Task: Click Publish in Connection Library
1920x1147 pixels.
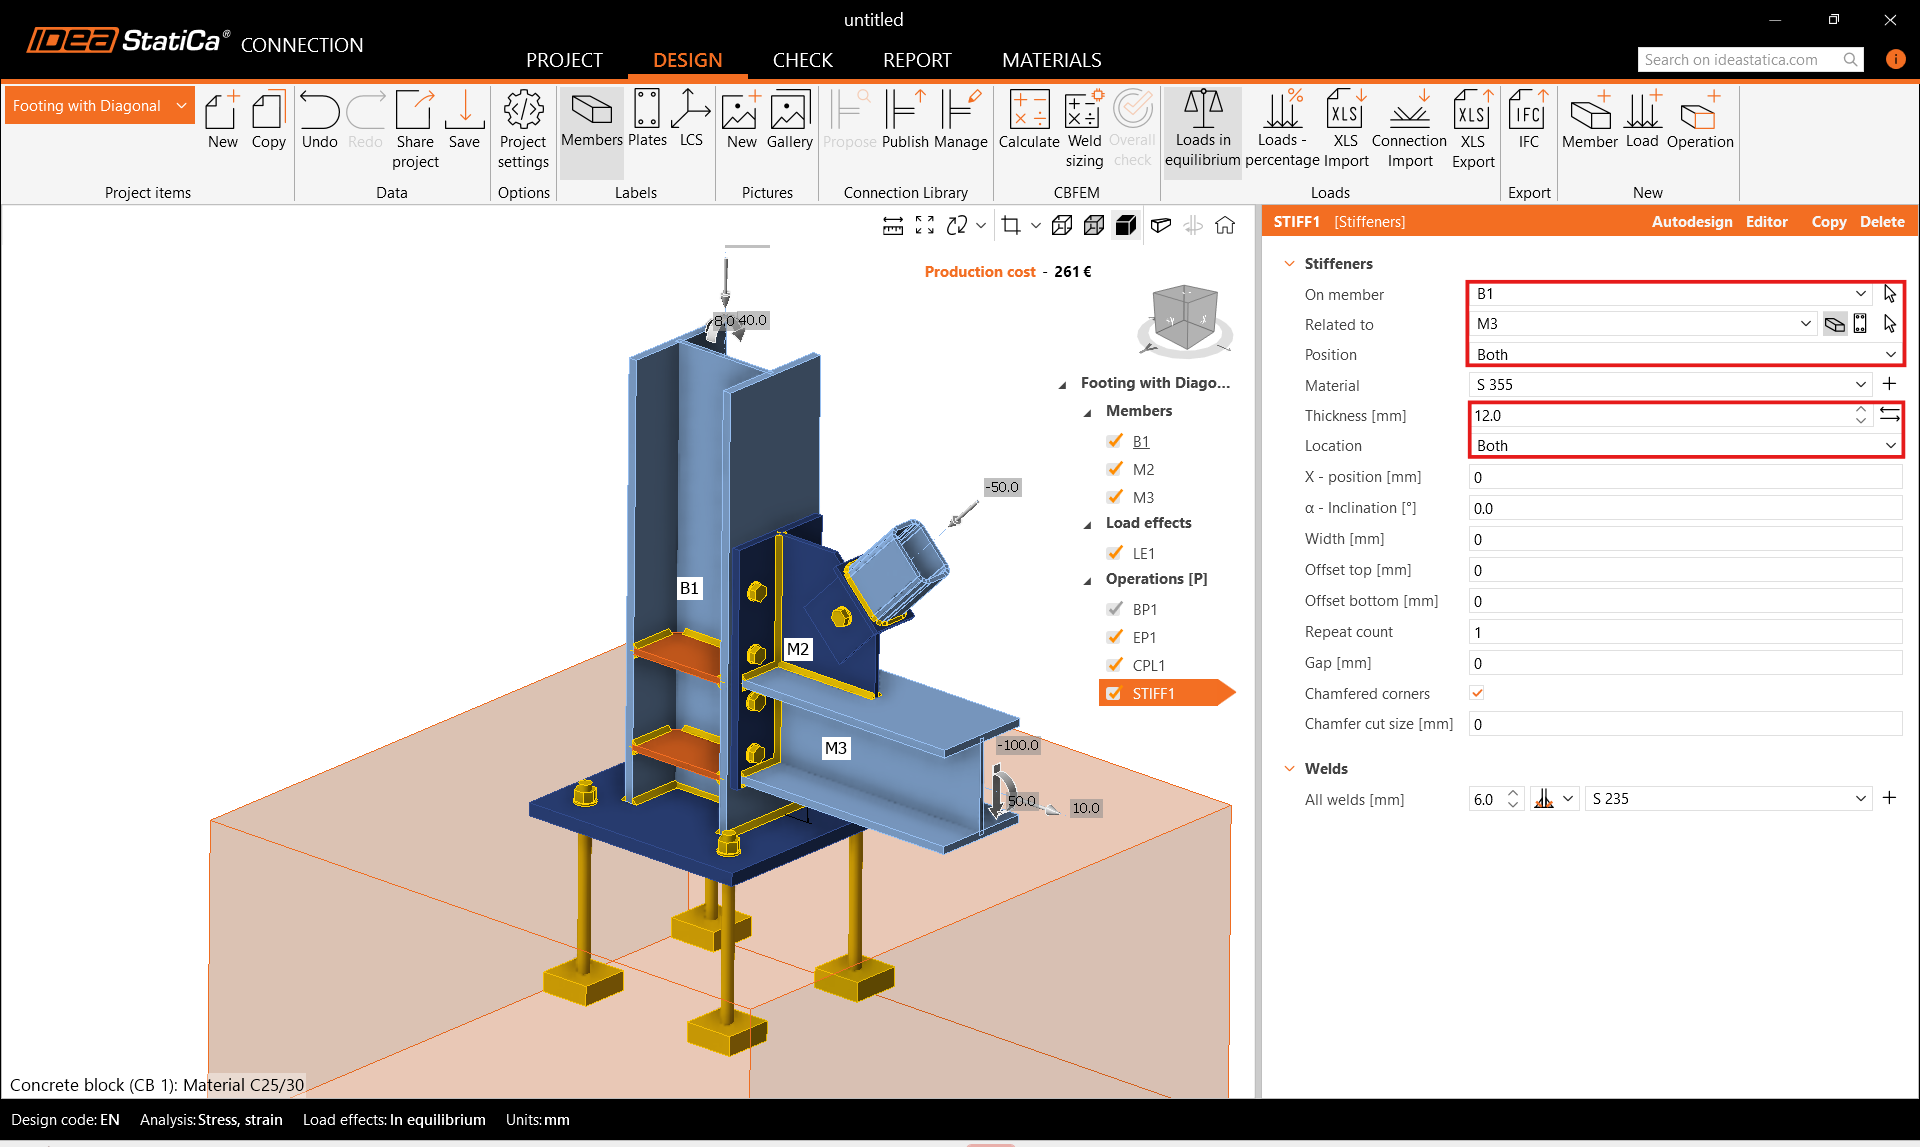Action: 905,120
